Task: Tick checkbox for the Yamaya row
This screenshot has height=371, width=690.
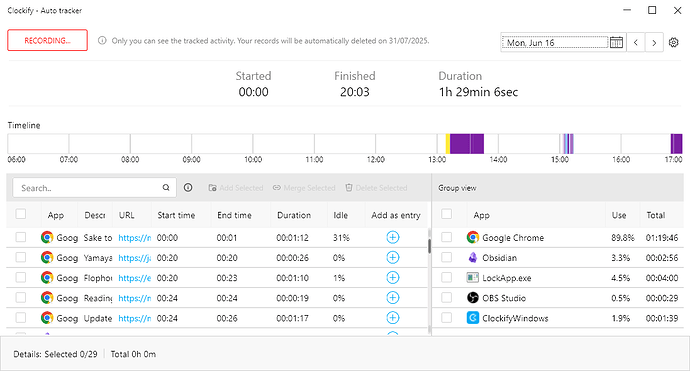Action: (x=21, y=257)
